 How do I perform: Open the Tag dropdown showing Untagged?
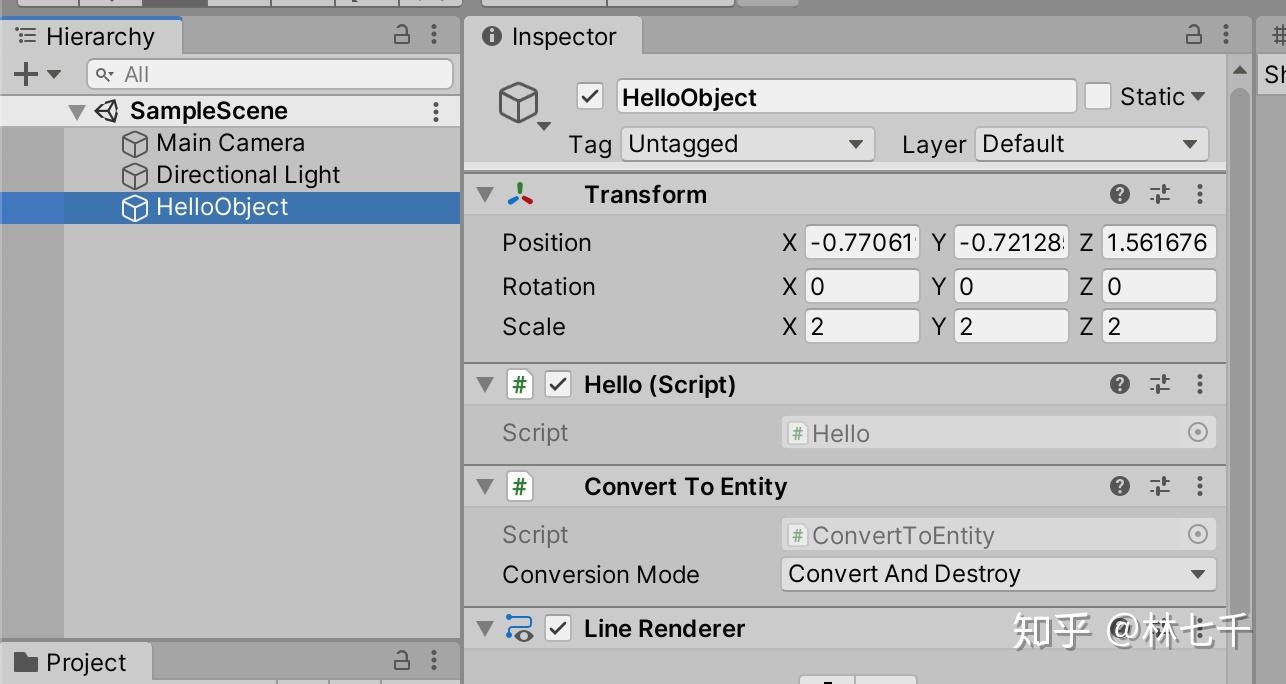point(746,144)
